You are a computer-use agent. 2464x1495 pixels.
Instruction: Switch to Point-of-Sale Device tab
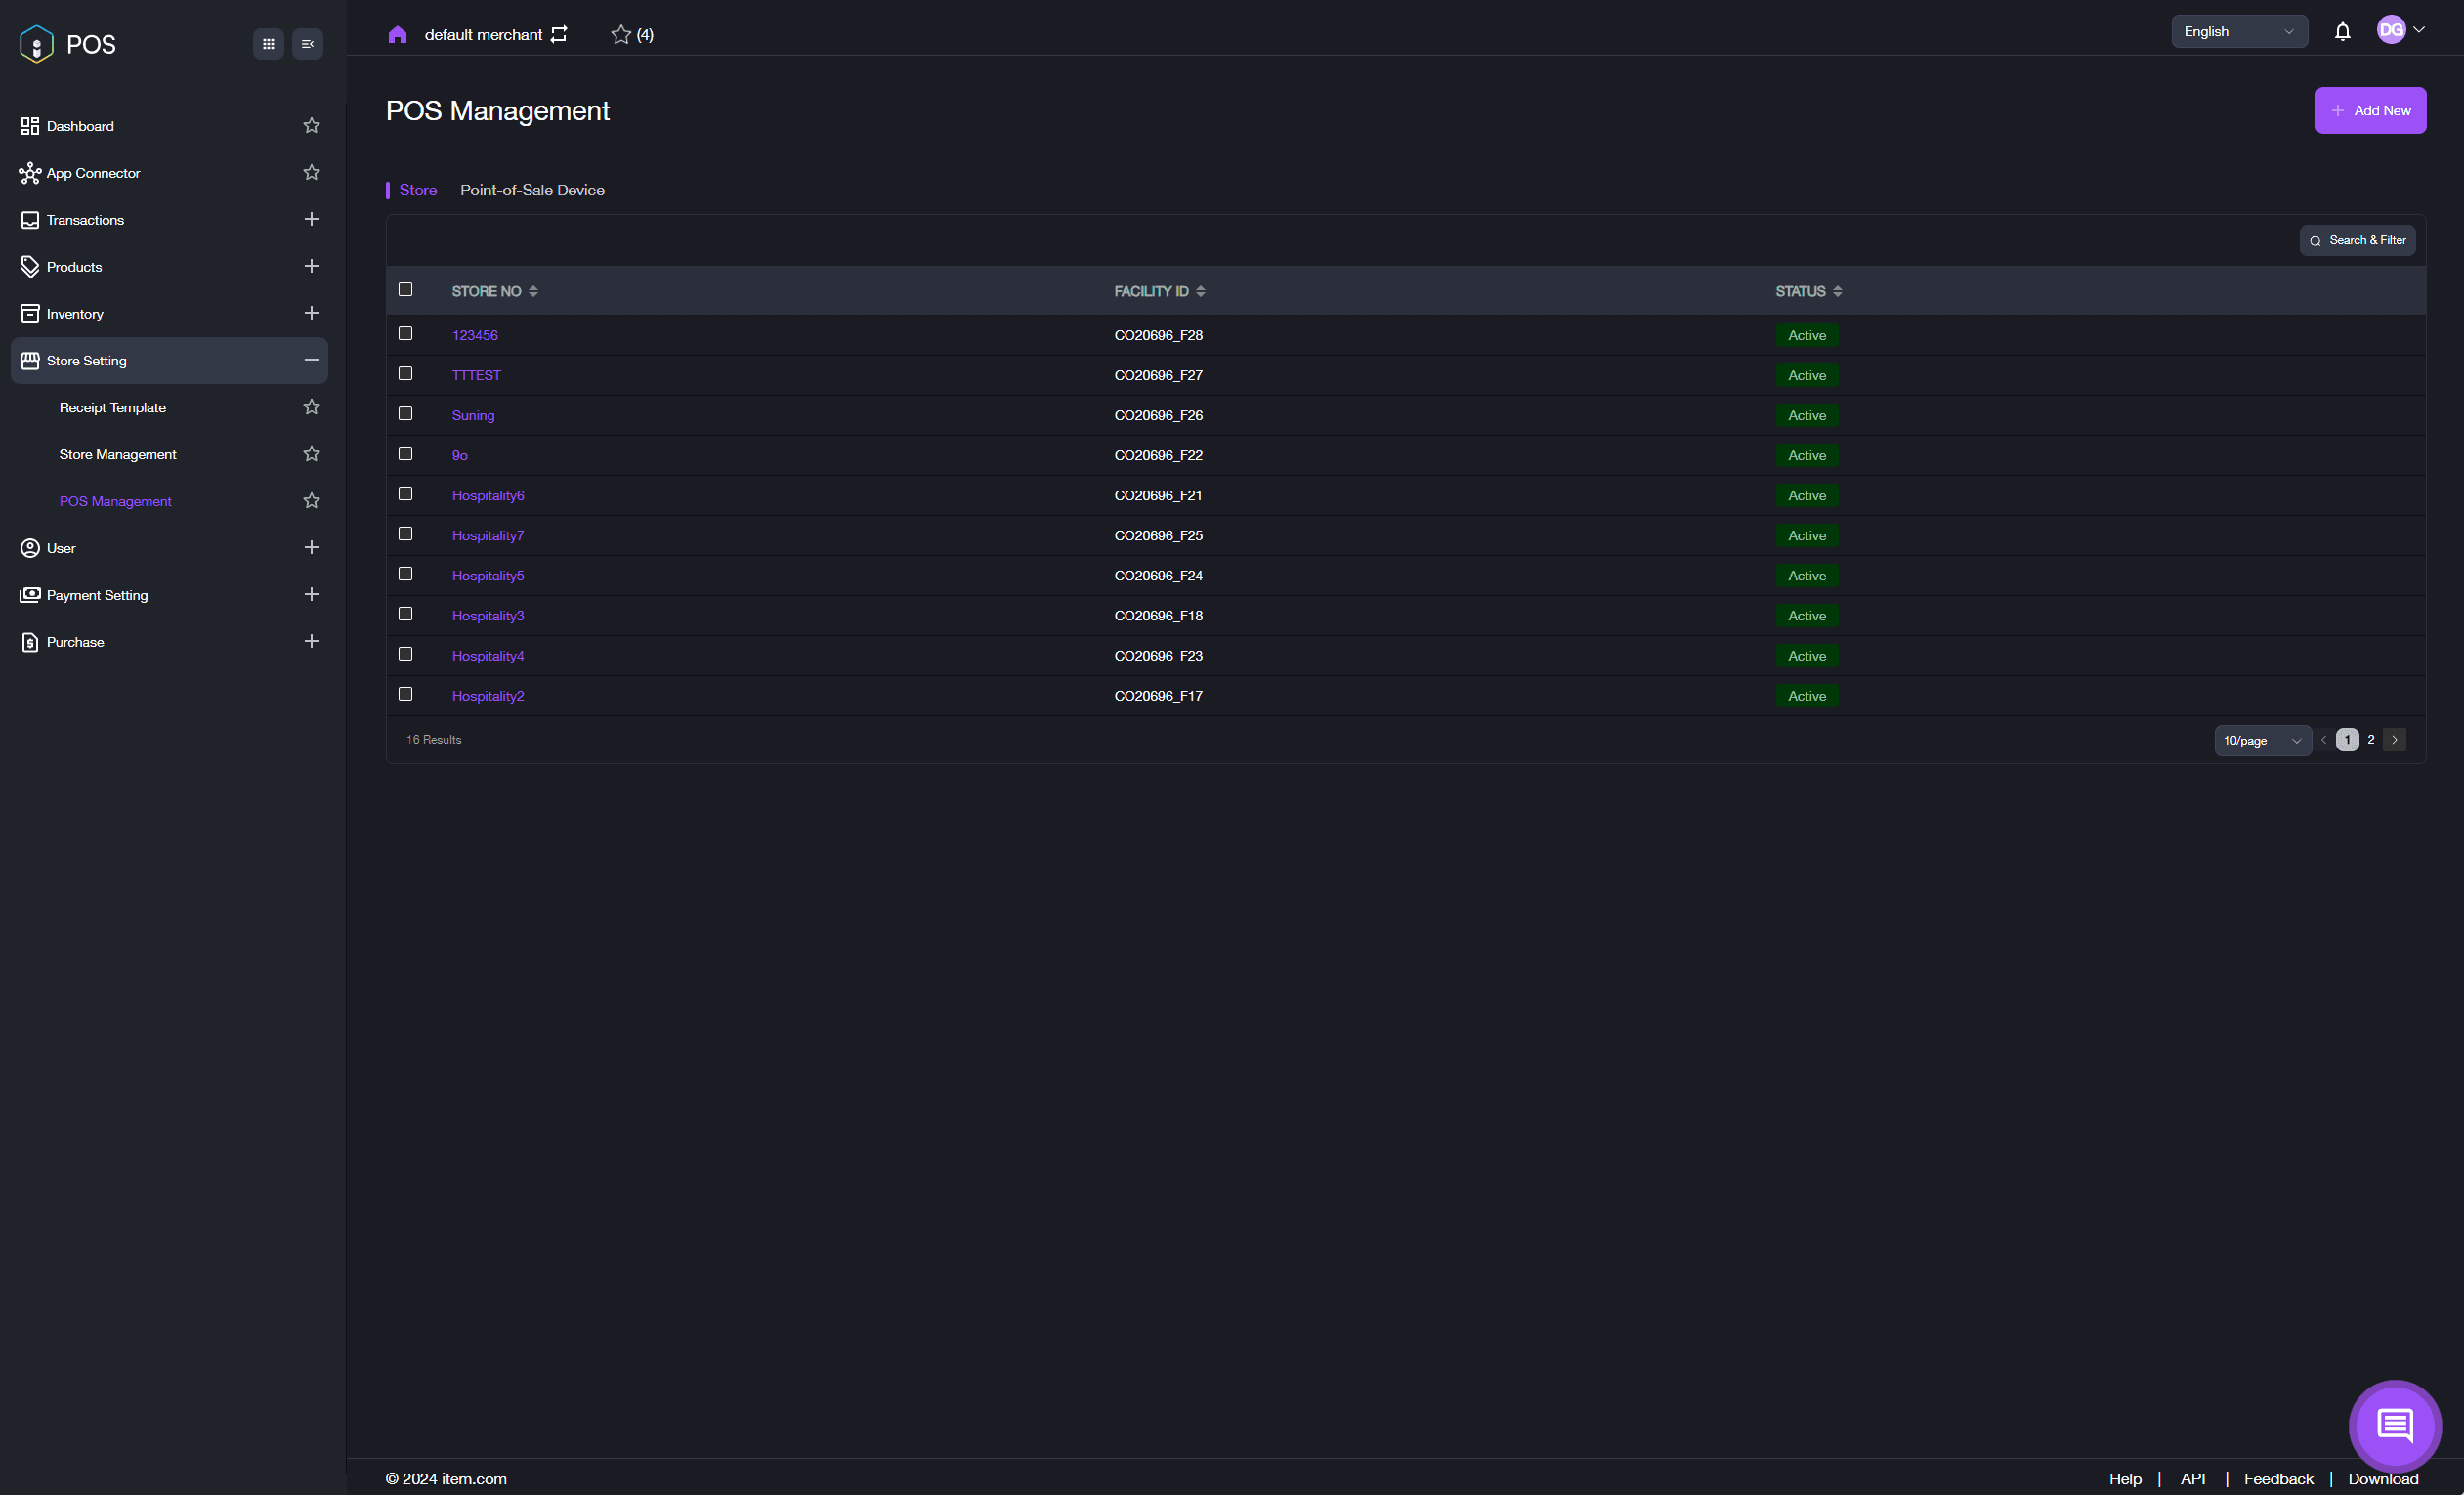click(533, 191)
